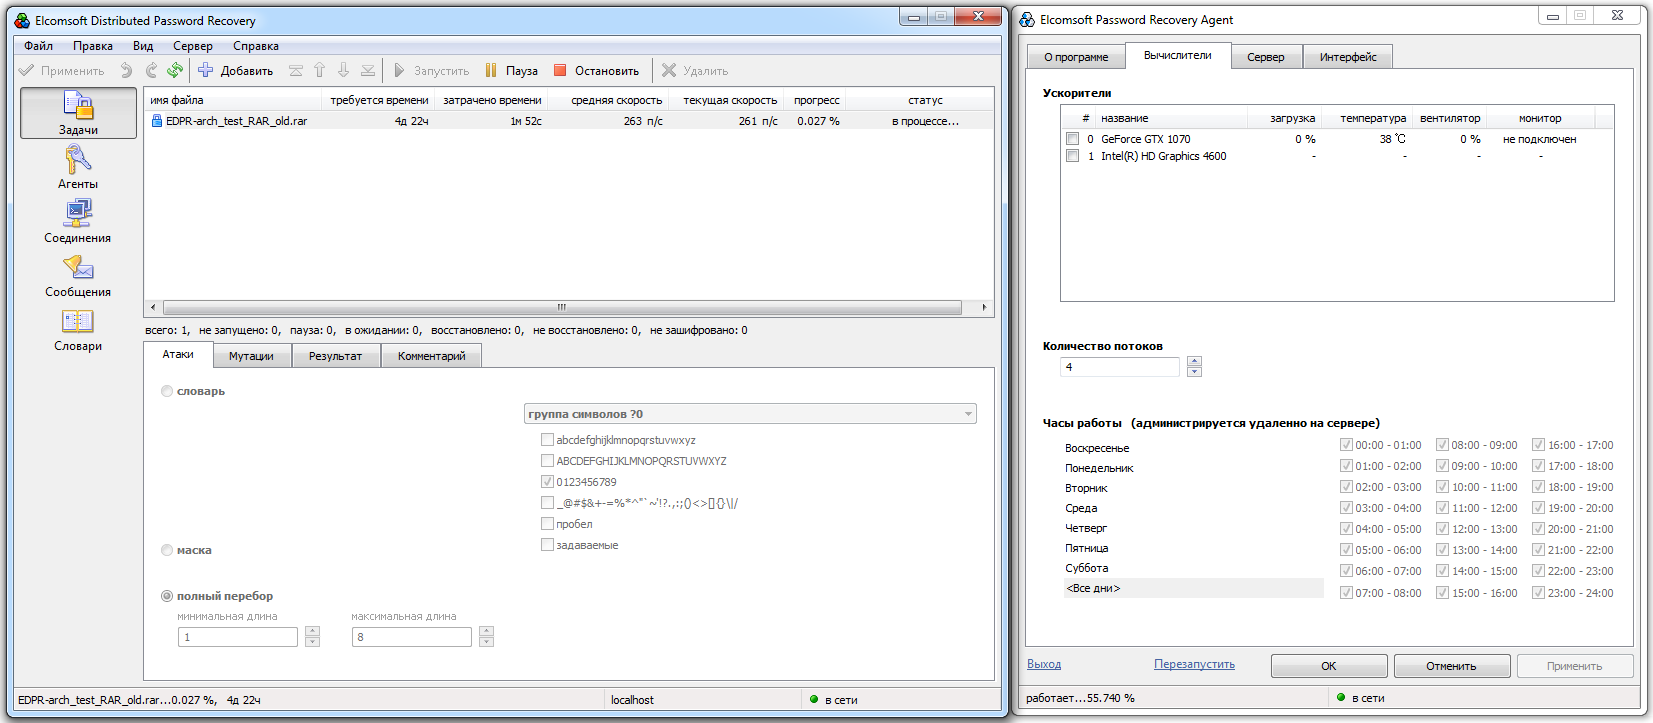Increase минимальная длина with the up arrow

point(312,631)
